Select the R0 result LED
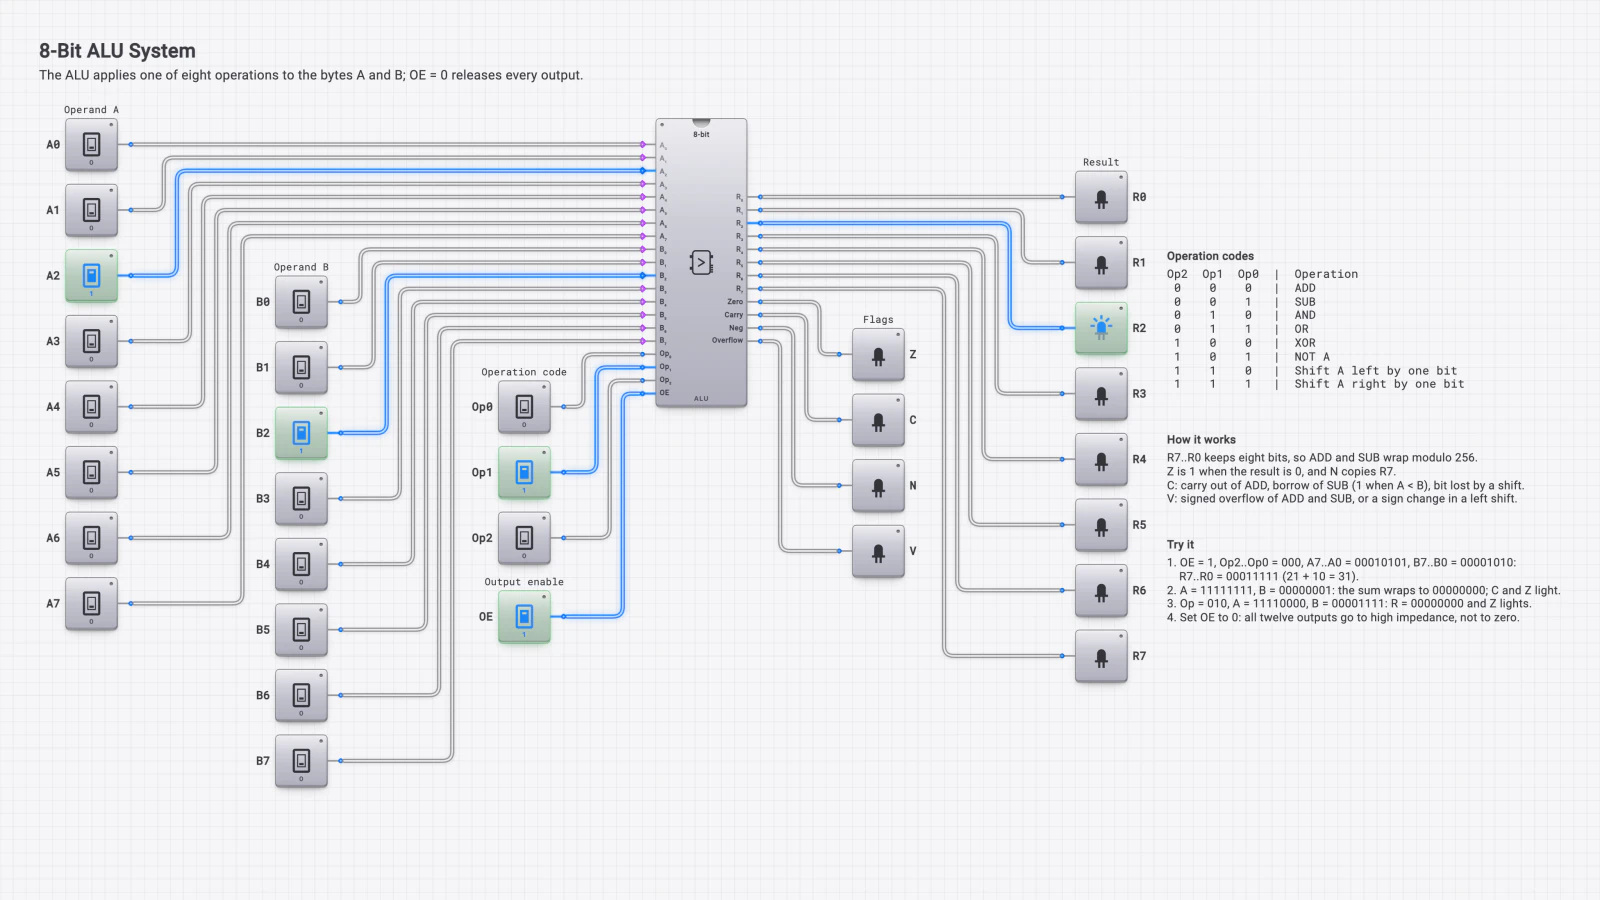 click(x=1101, y=197)
